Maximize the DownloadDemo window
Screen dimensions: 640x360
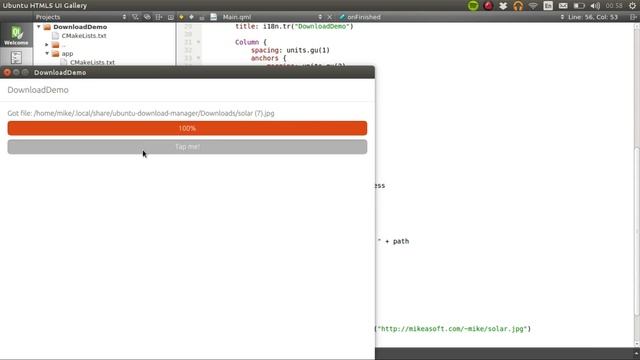25,72
